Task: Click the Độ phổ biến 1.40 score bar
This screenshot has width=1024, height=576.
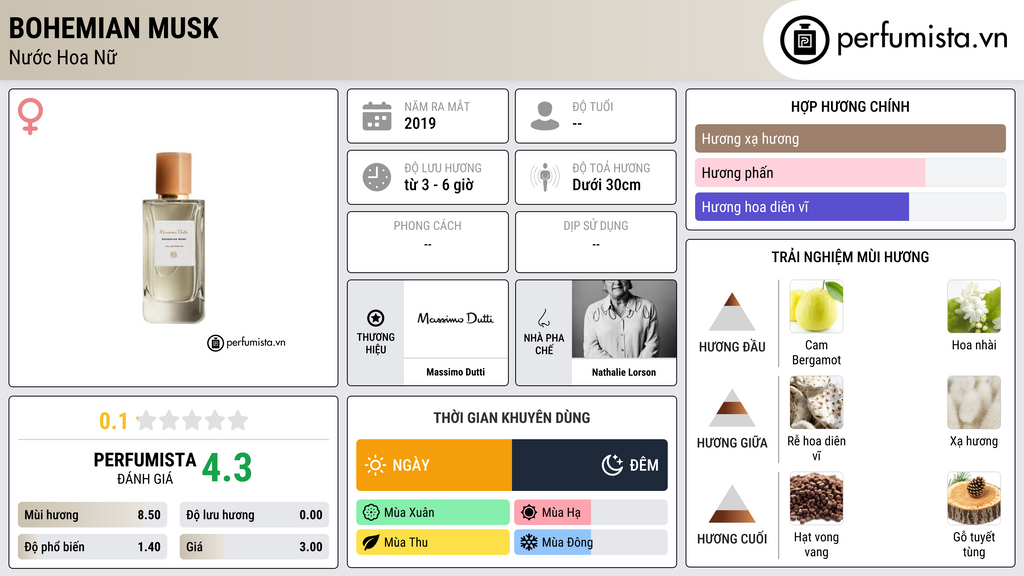Action: coord(92,547)
